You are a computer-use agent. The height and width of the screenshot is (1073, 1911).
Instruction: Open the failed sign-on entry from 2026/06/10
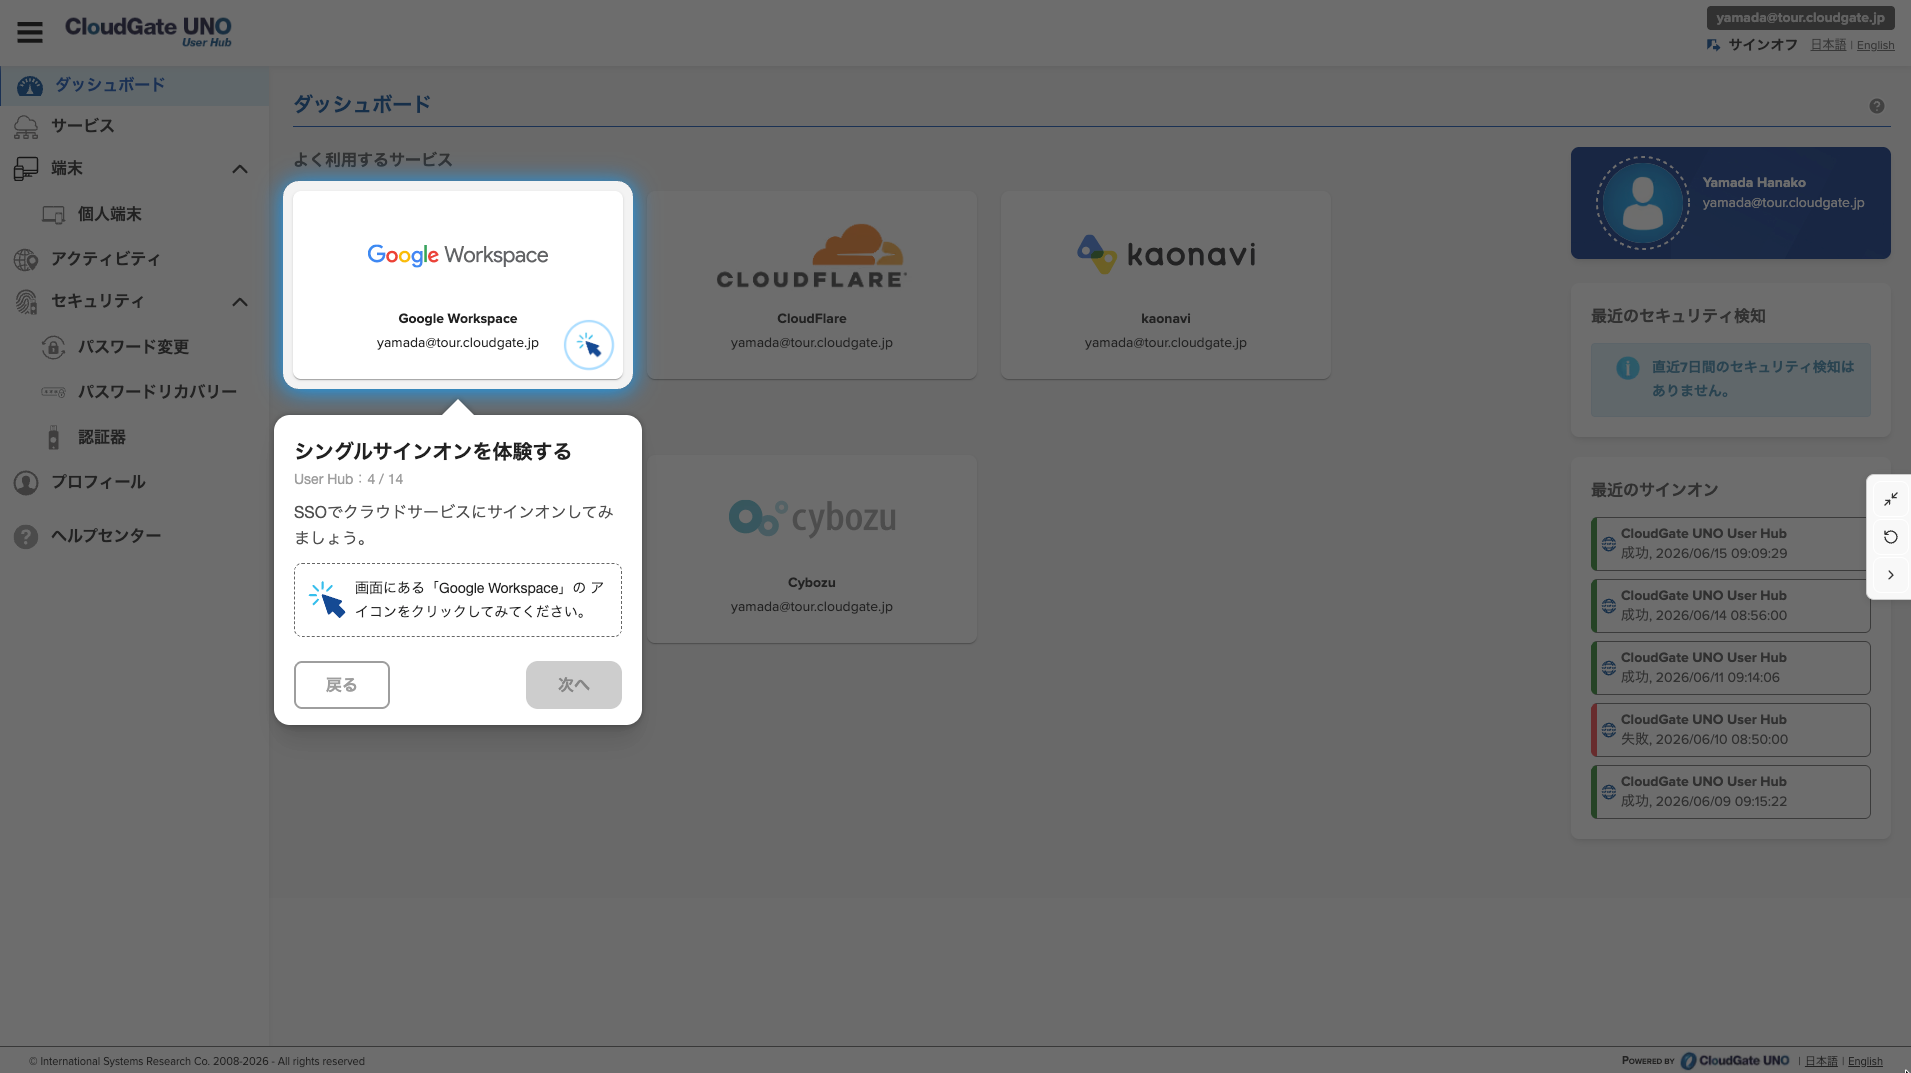[1731, 730]
